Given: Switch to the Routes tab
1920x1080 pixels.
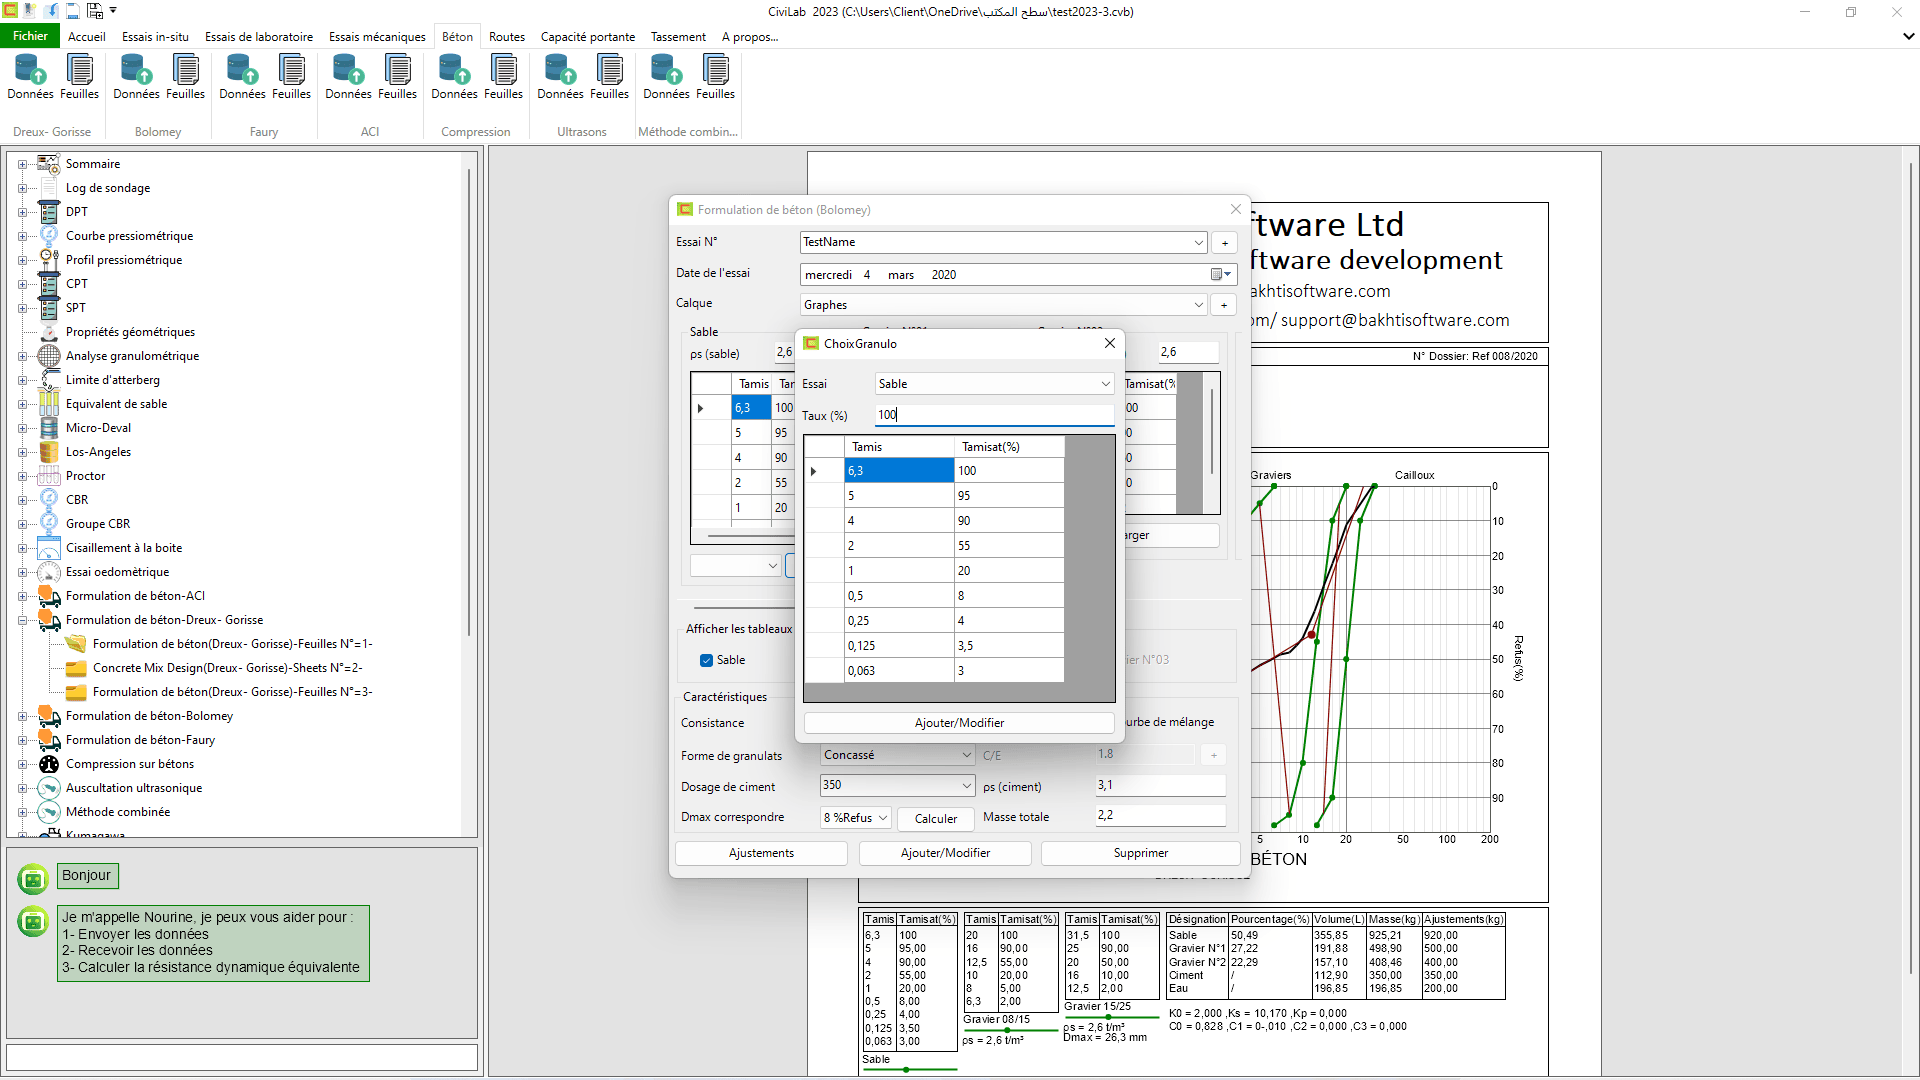Looking at the screenshot, I should tap(507, 37).
